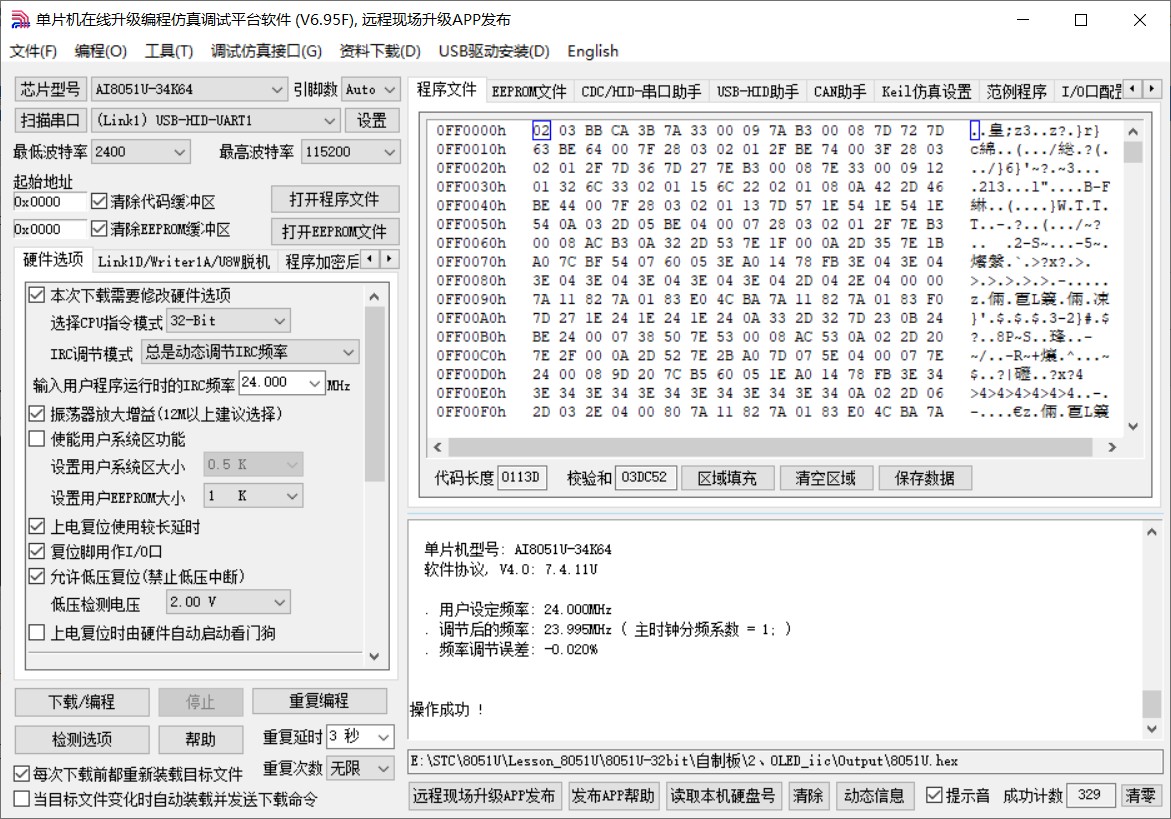Open repeat delay 3 秒 dropdown
This screenshot has height=819, width=1171.
[360, 737]
